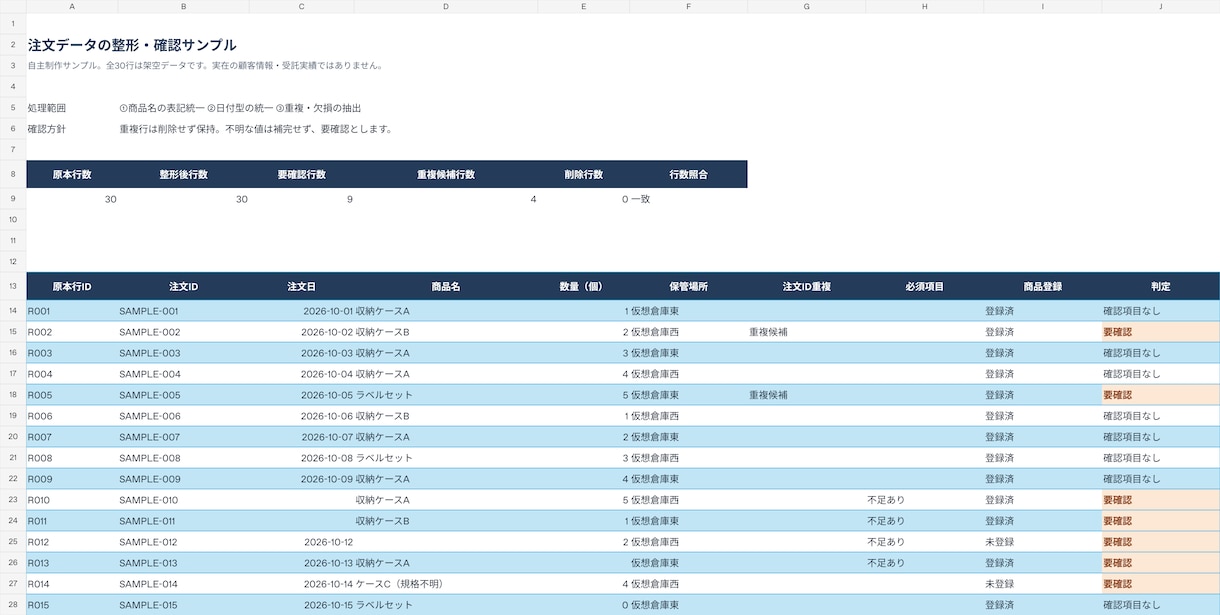Select the 必須項目 table header
Viewport: 1220px width, 615px height.
tap(925, 286)
